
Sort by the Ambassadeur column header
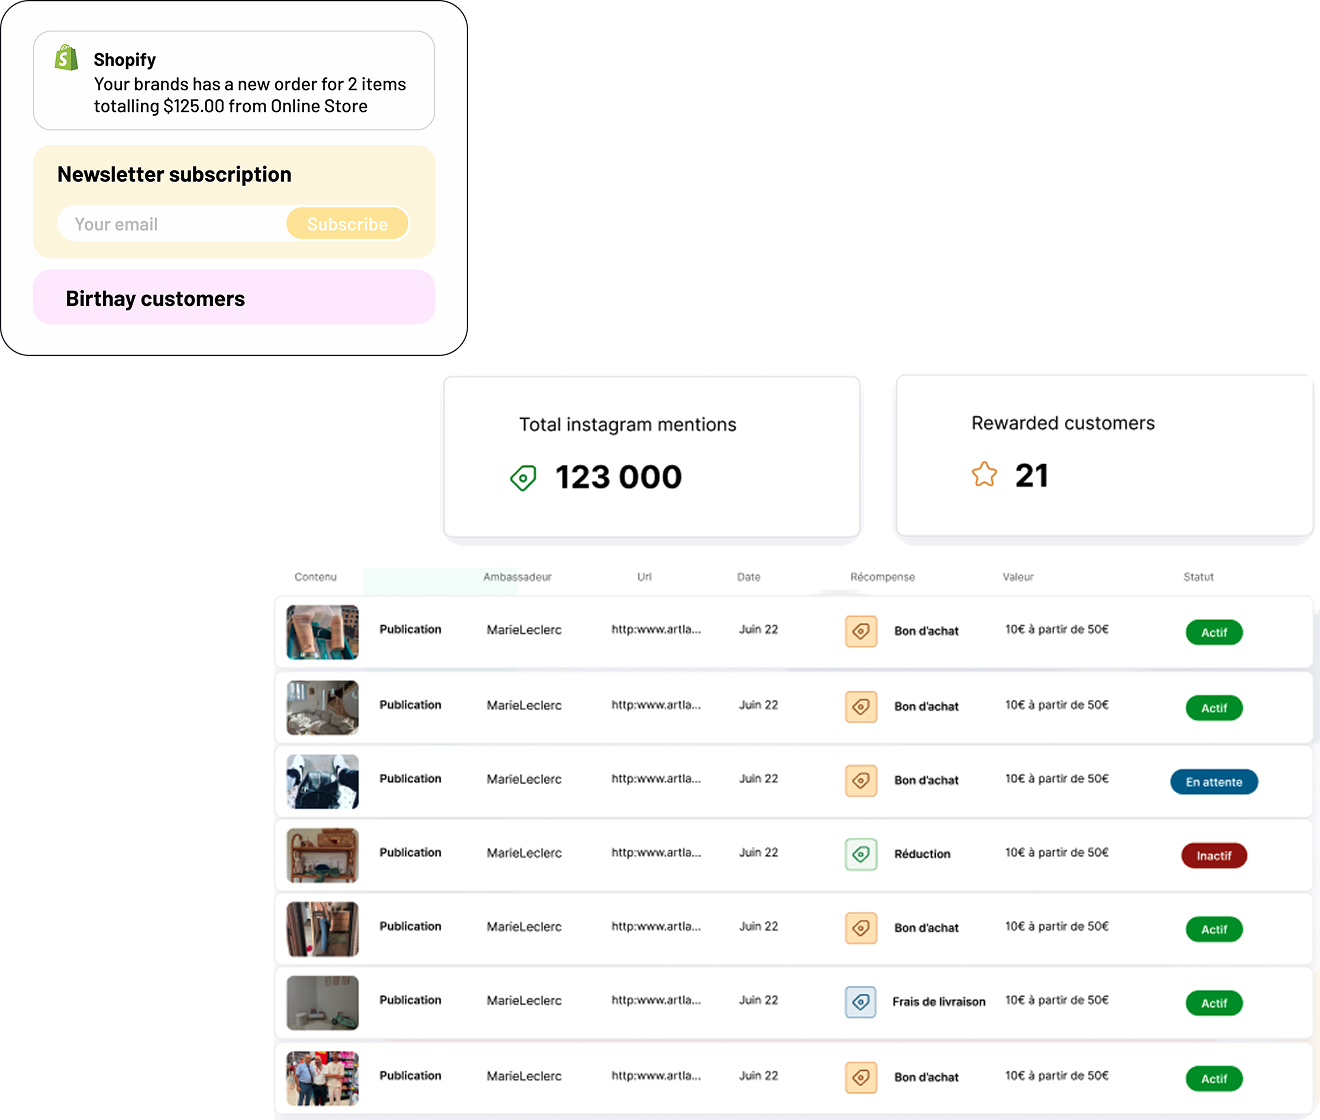tap(517, 577)
